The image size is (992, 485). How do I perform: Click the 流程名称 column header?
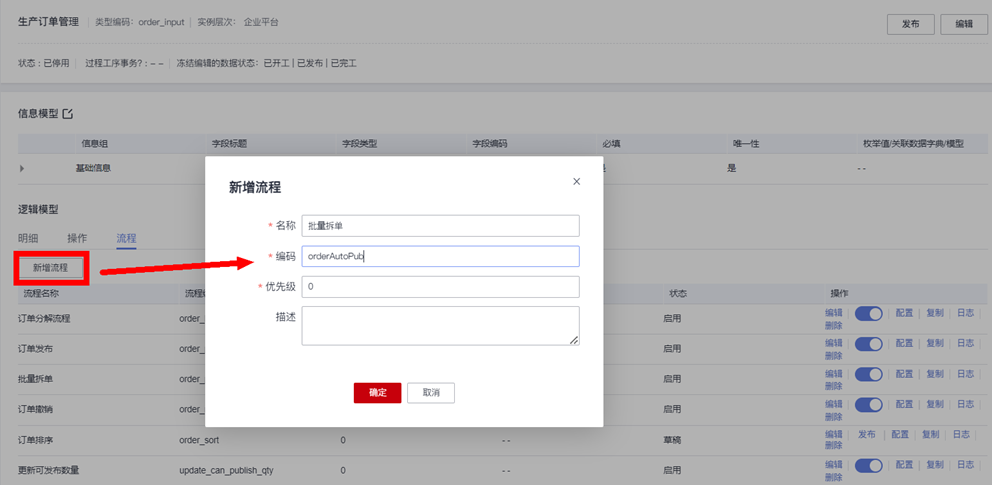coord(41,293)
